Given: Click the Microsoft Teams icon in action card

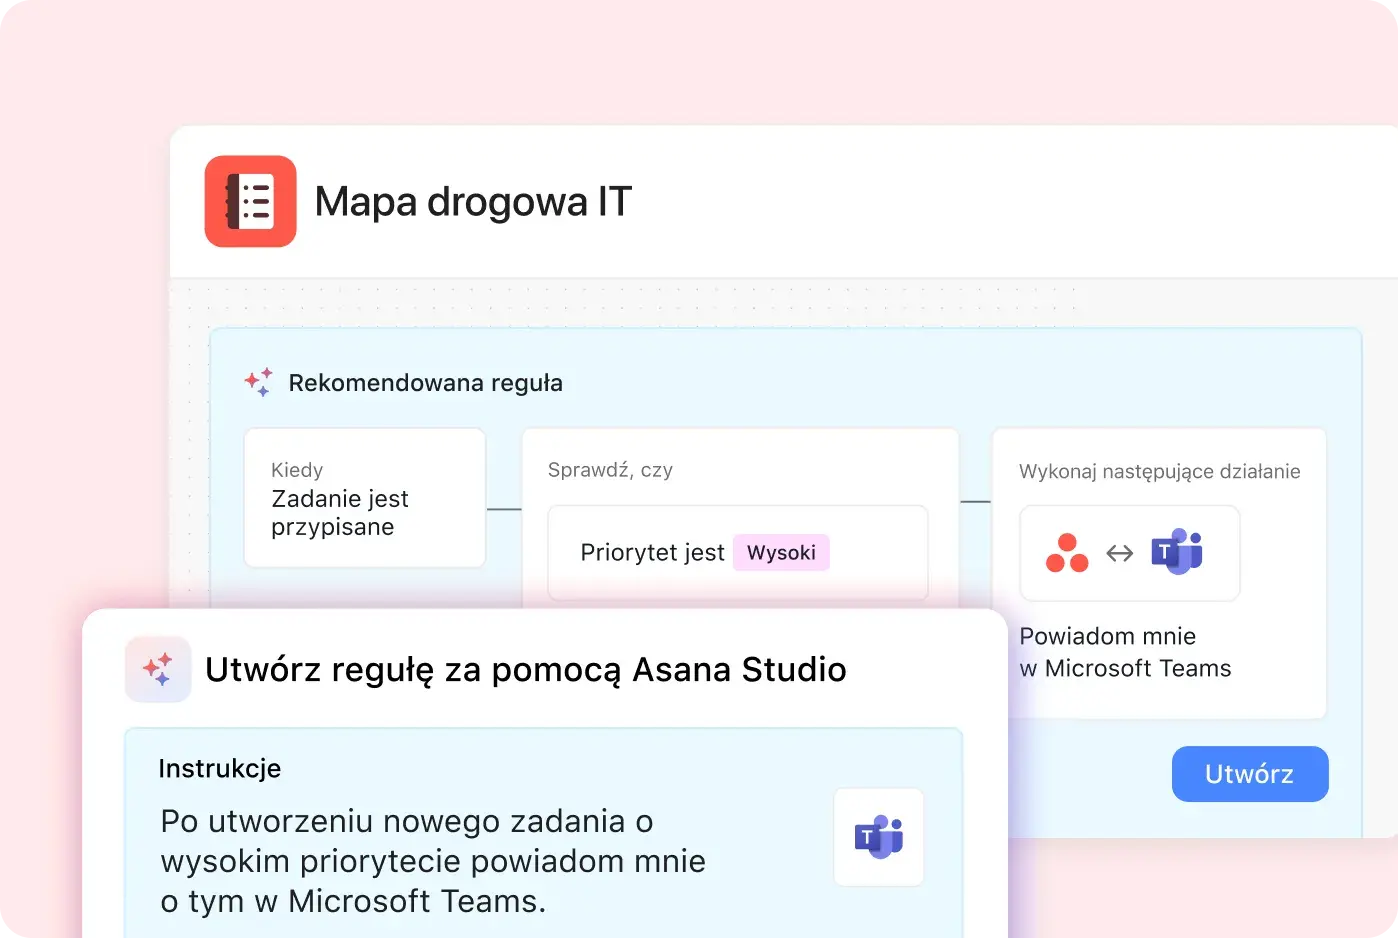Looking at the screenshot, I should [1177, 552].
